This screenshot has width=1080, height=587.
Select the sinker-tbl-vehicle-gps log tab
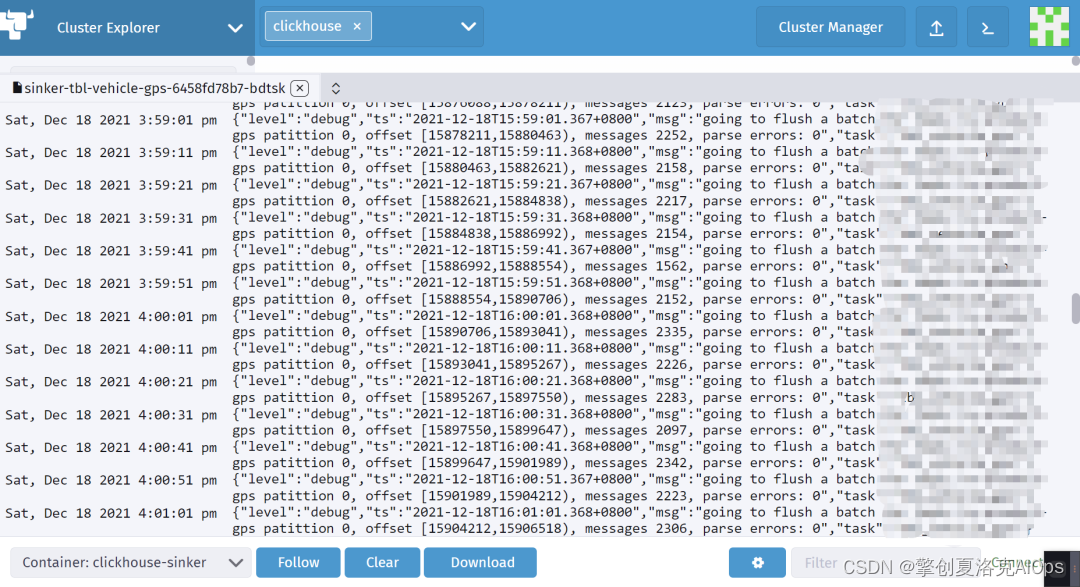154,88
